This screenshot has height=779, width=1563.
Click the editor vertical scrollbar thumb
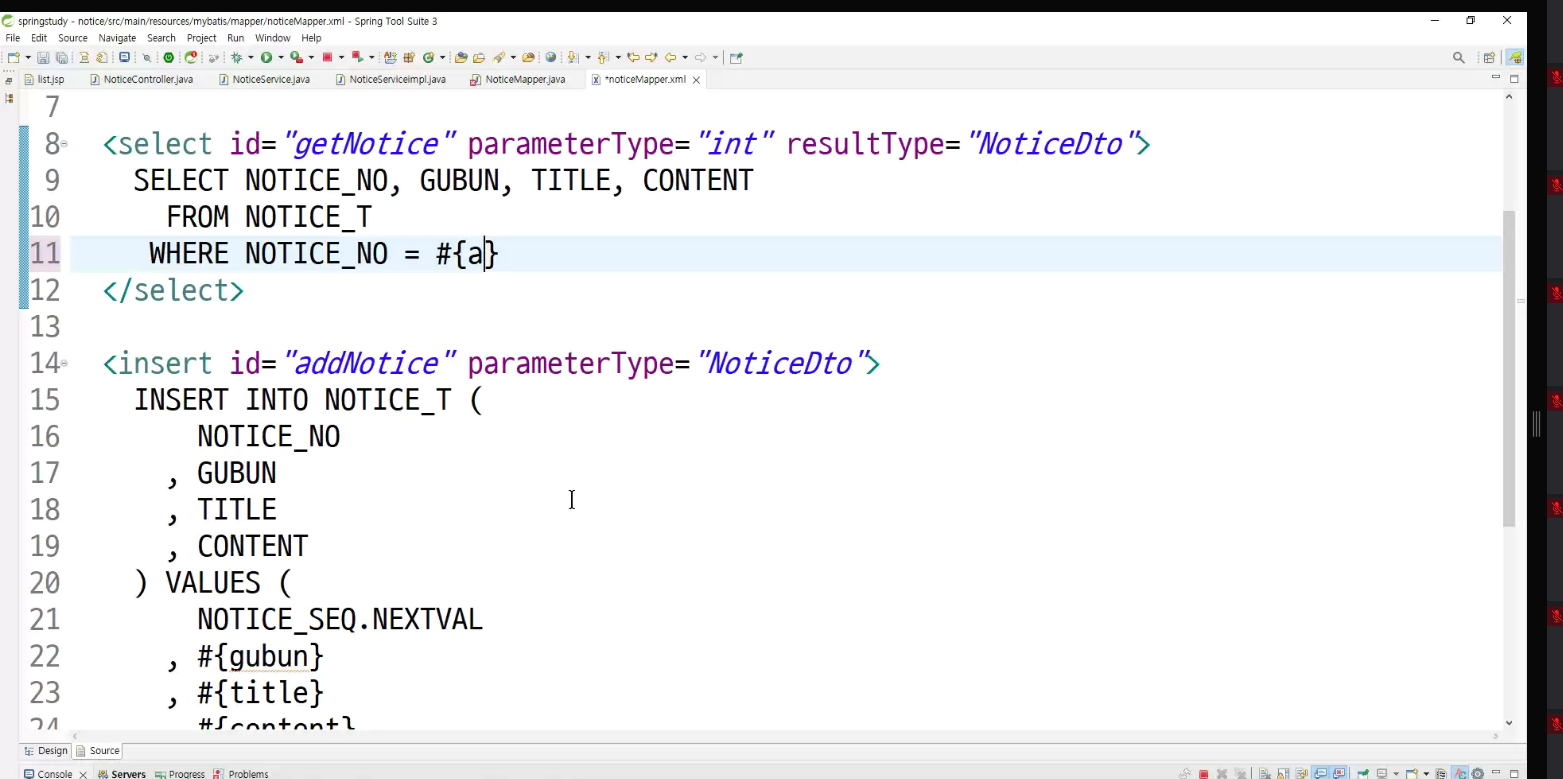[x=1509, y=368]
